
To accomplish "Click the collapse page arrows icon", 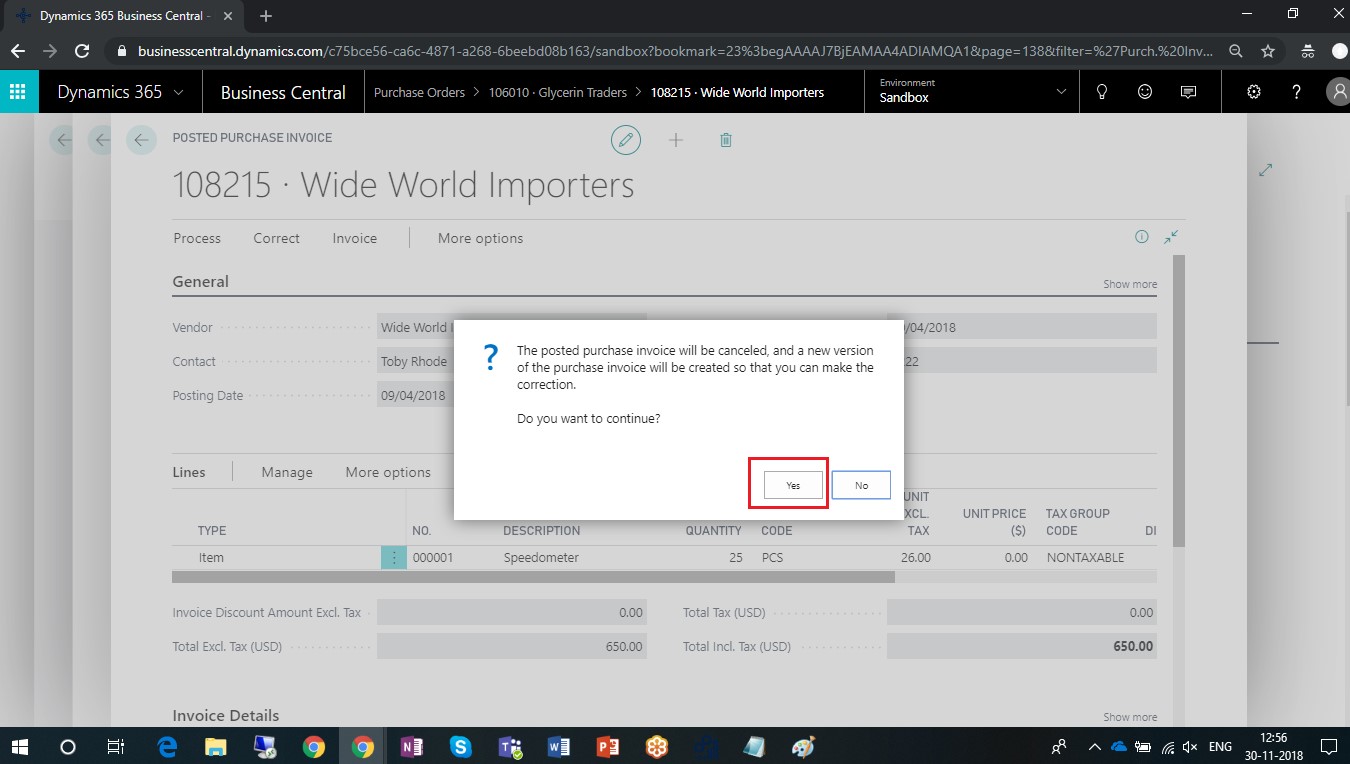I will [x=1171, y=237].
